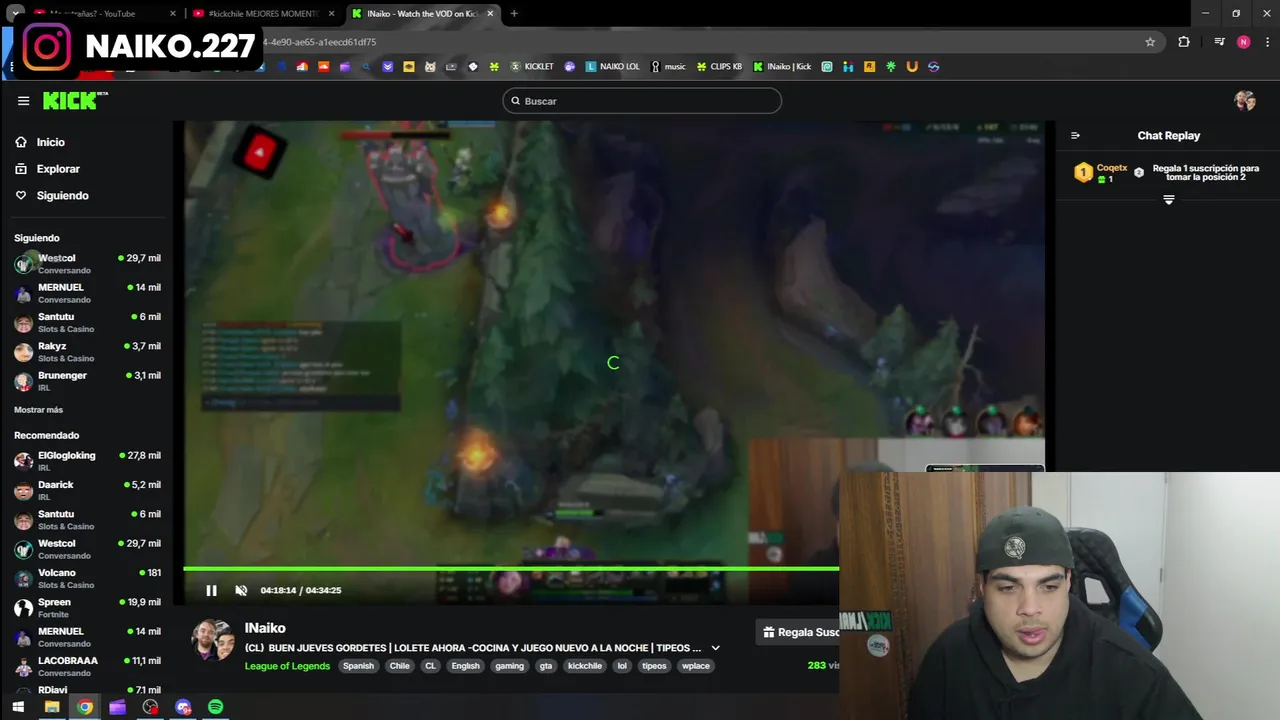Go to Kick home logo
The image size is (1280, 720).
pos(75,100)
